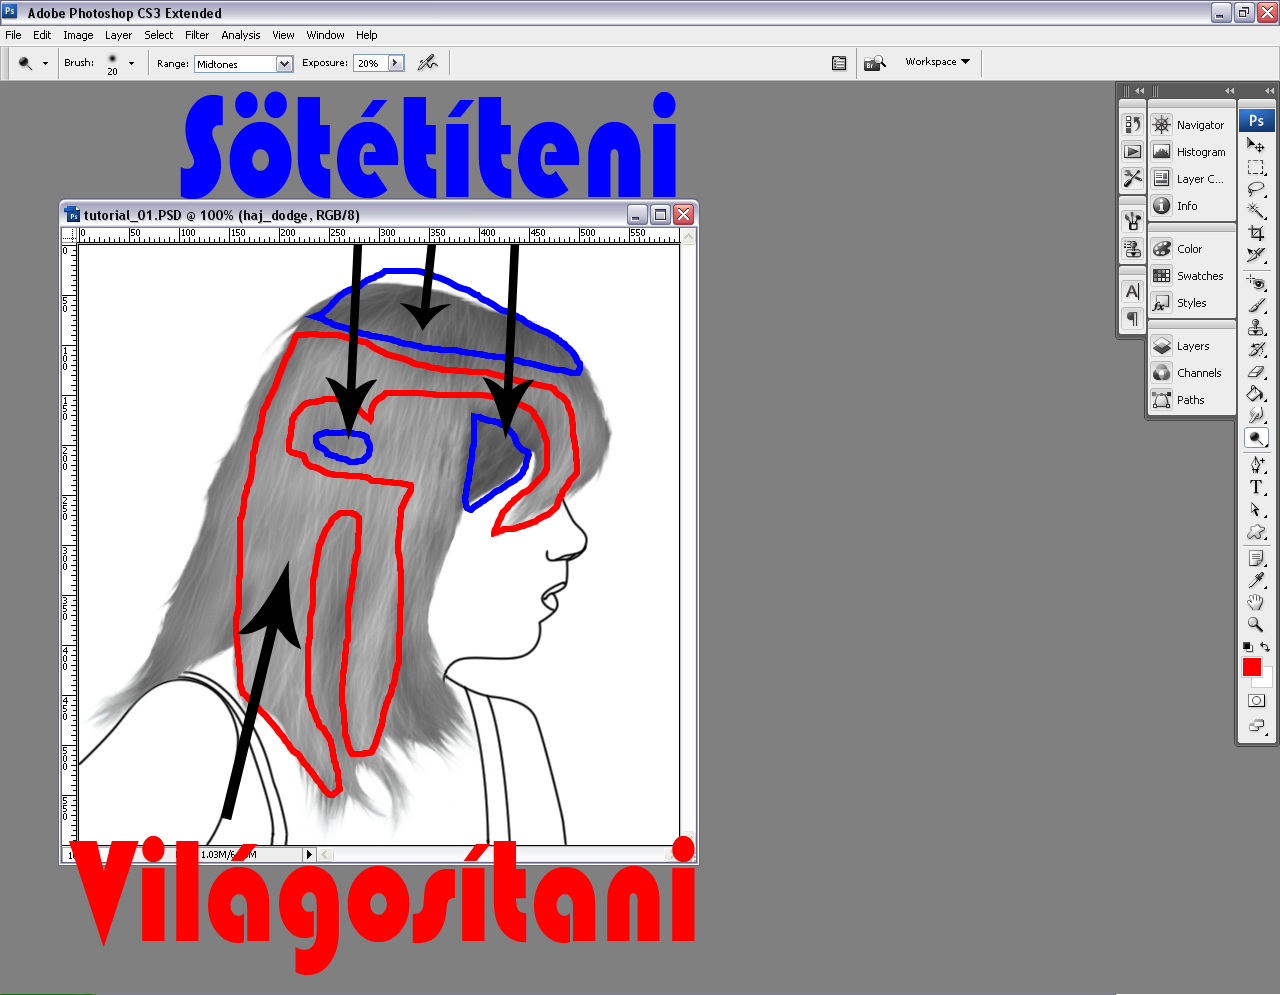
Task: Activate the Eyedropper tool
Action: point(1256,580)
